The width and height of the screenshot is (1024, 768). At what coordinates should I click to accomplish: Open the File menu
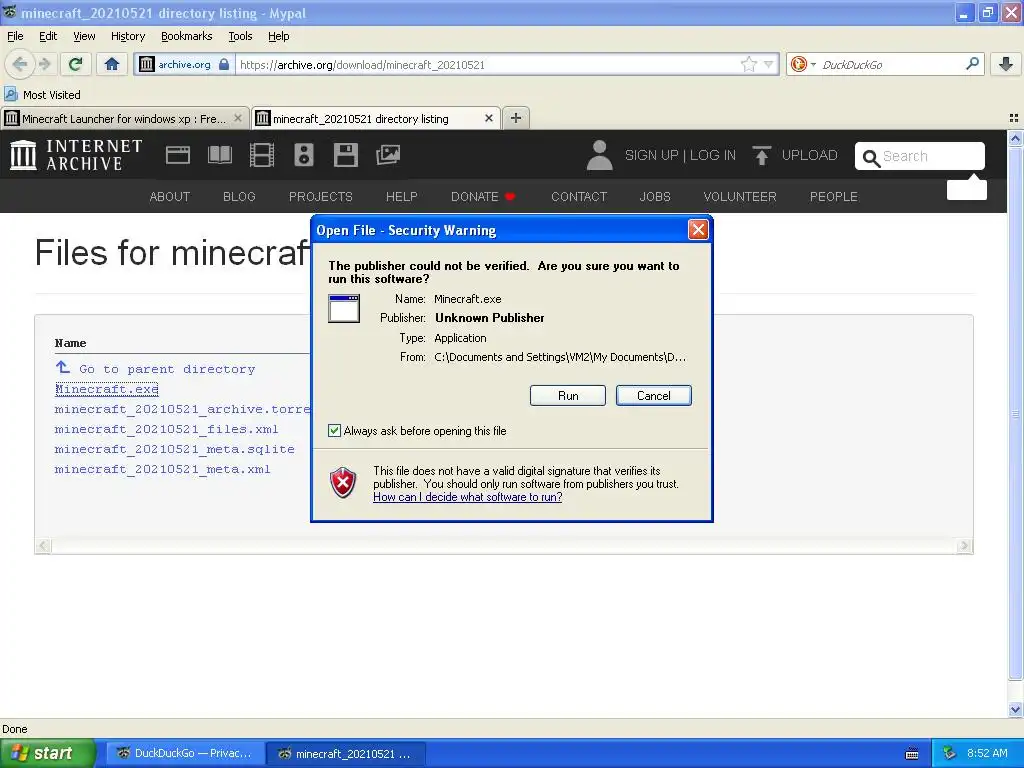15,36
